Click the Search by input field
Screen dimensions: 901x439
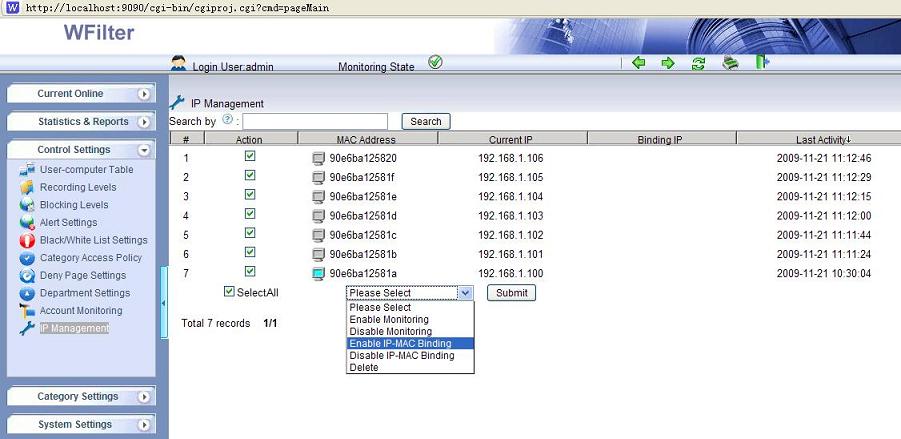click(315, 122)
